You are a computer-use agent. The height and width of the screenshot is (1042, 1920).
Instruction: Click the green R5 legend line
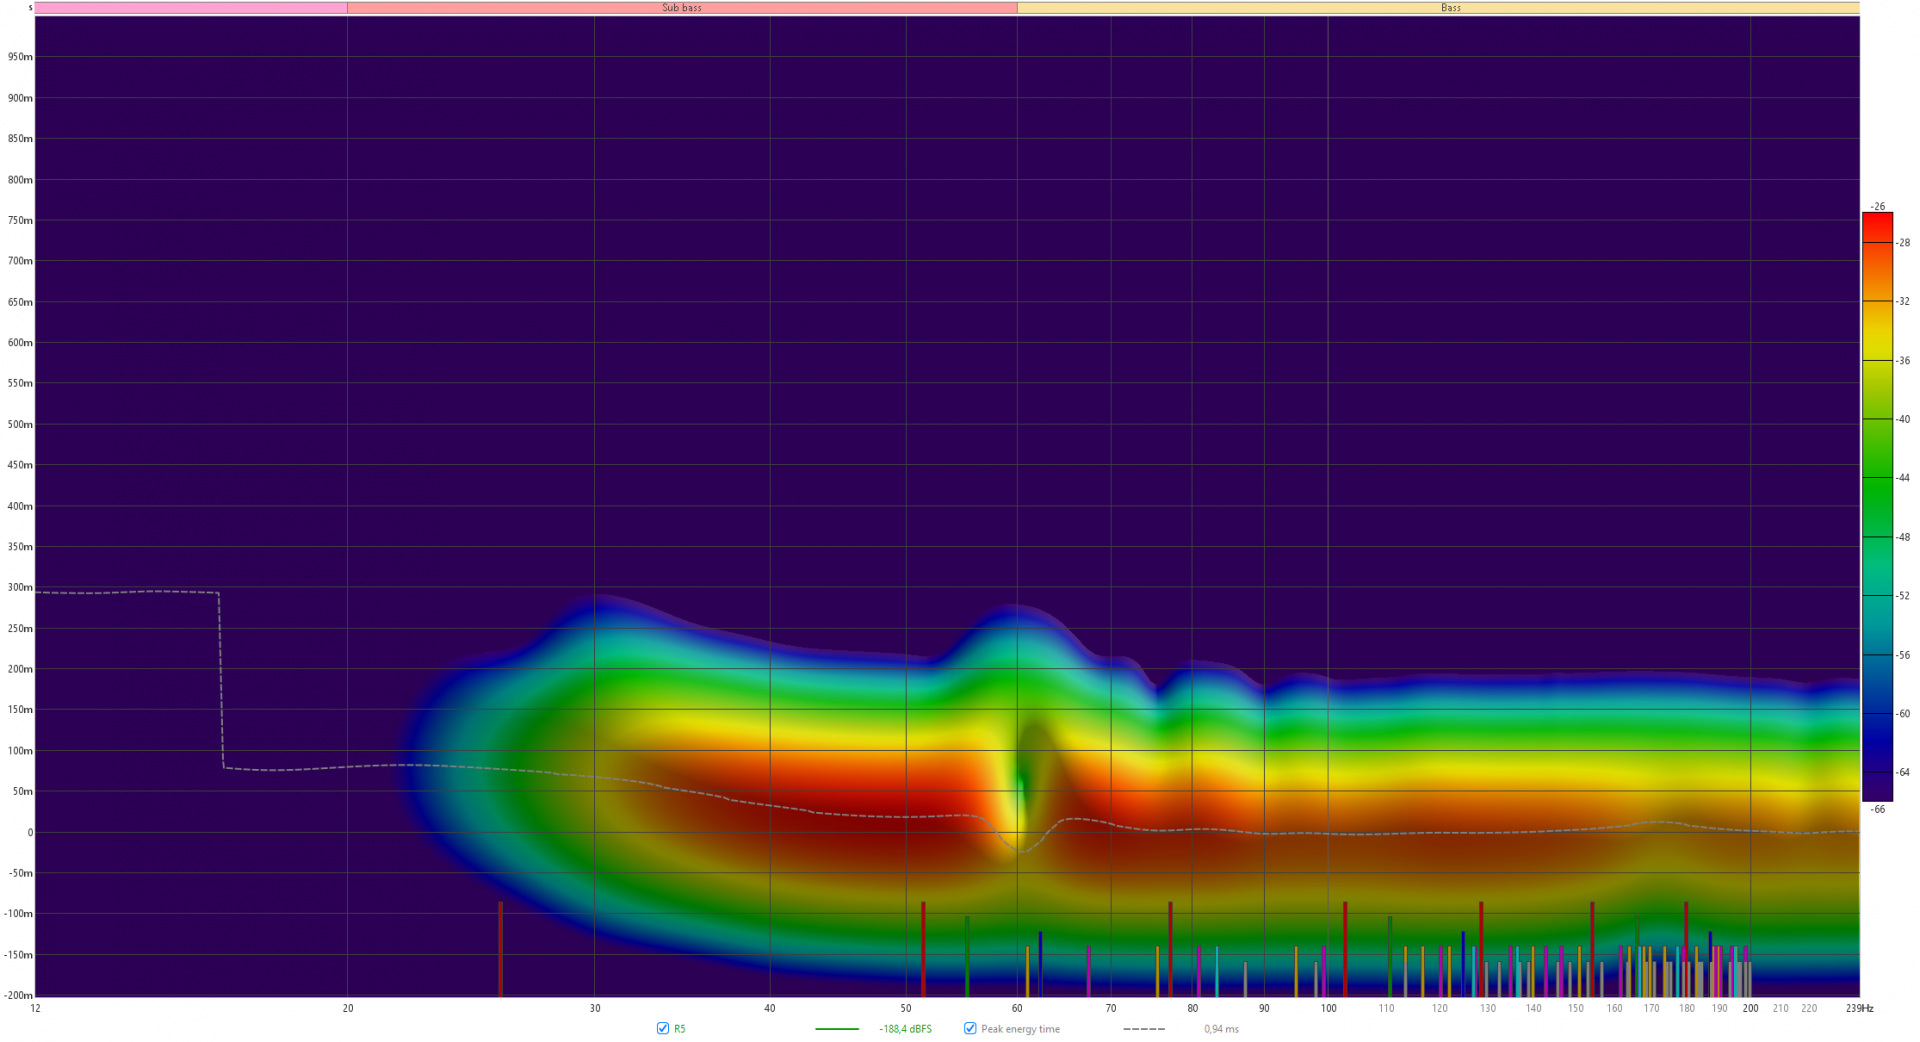tap(837, 1029)
